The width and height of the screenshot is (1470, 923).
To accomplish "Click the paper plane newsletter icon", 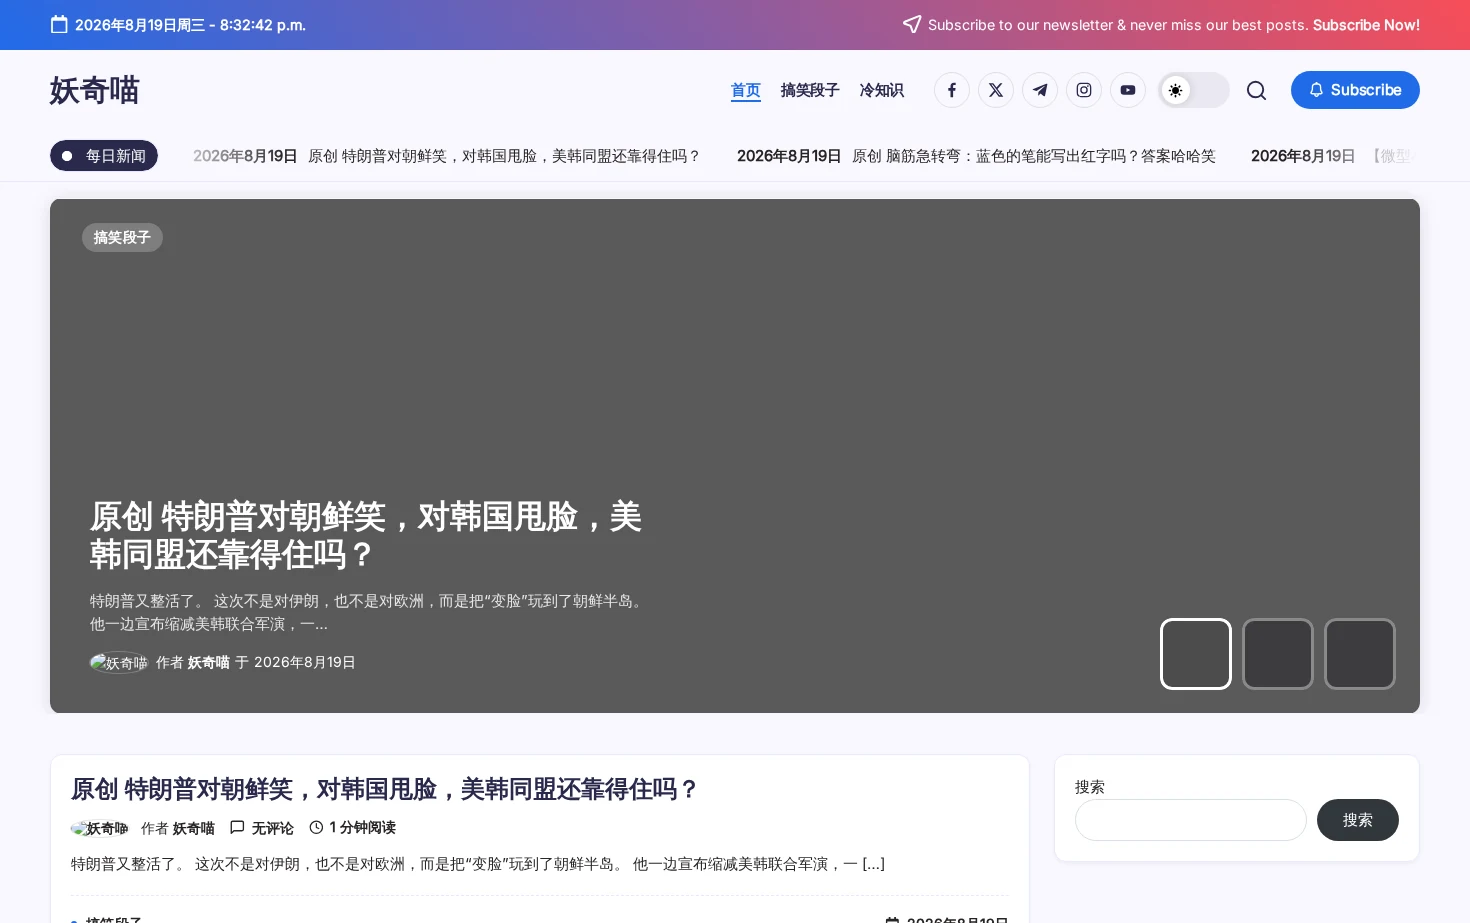I will point(912,24).
